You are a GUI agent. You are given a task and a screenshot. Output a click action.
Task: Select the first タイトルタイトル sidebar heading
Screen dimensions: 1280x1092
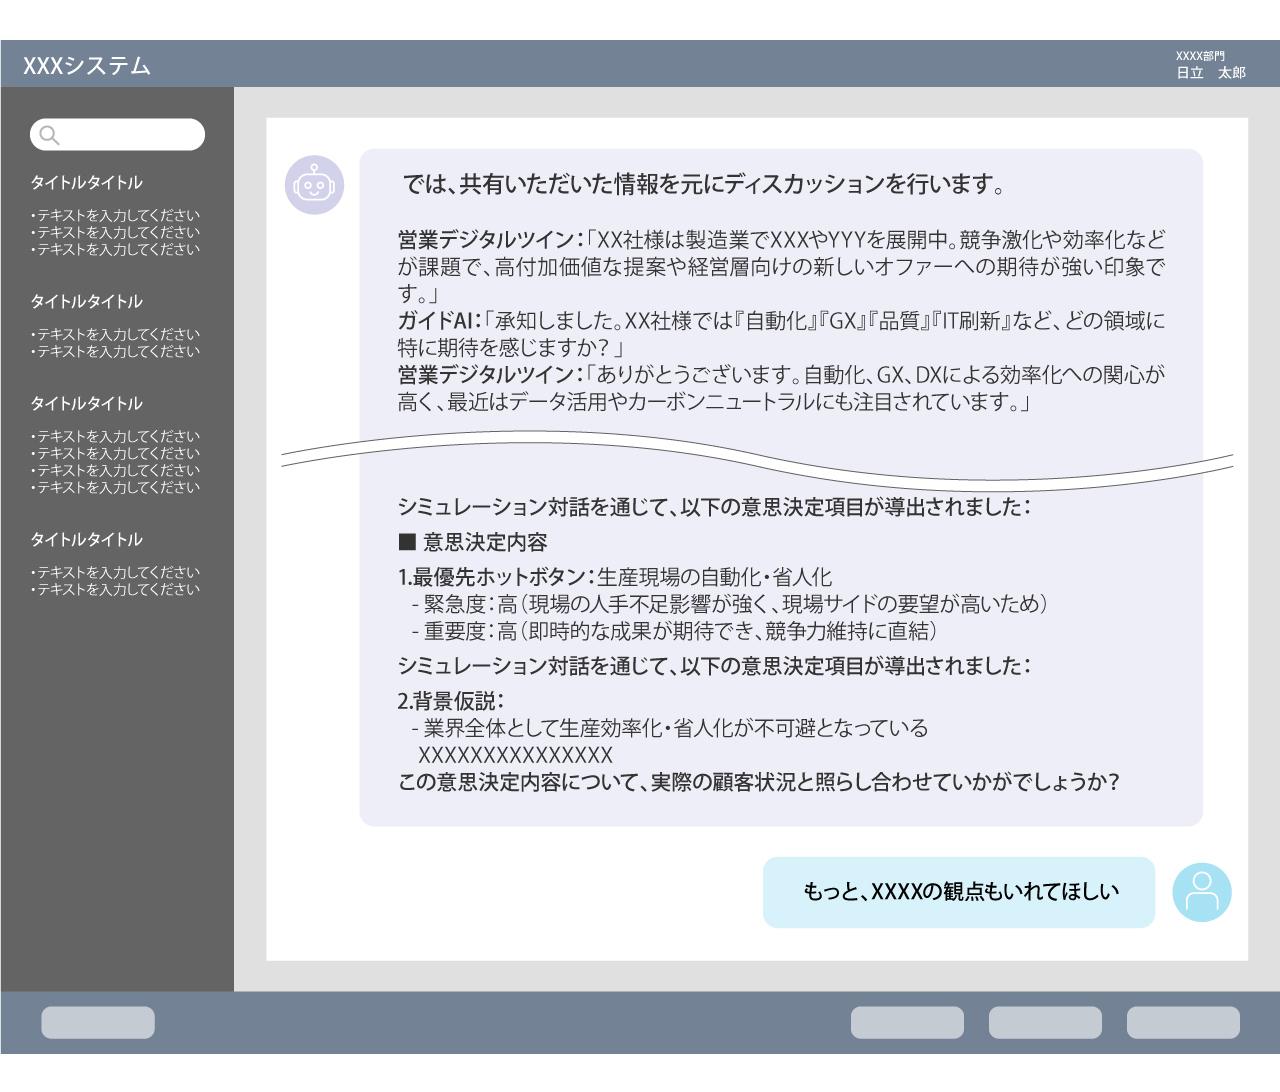(x=86, y=183)
